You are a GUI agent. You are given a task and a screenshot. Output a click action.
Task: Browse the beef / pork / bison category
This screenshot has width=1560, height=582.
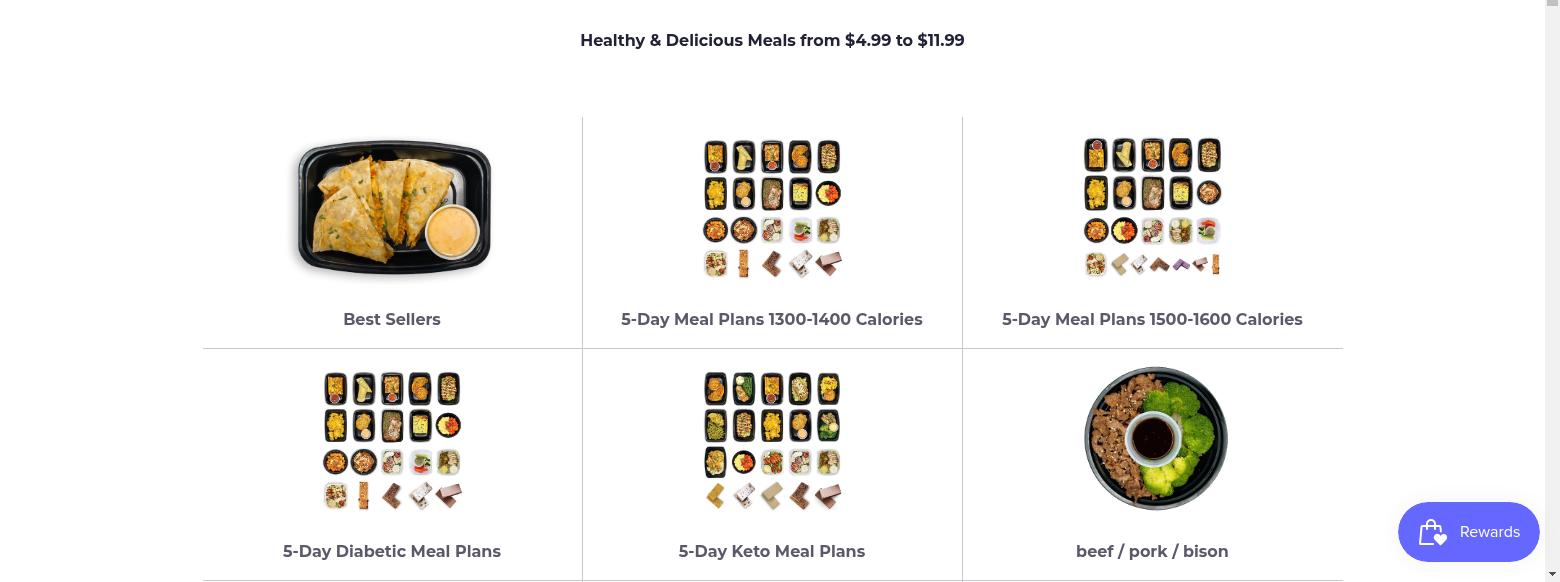[1152, 551]
